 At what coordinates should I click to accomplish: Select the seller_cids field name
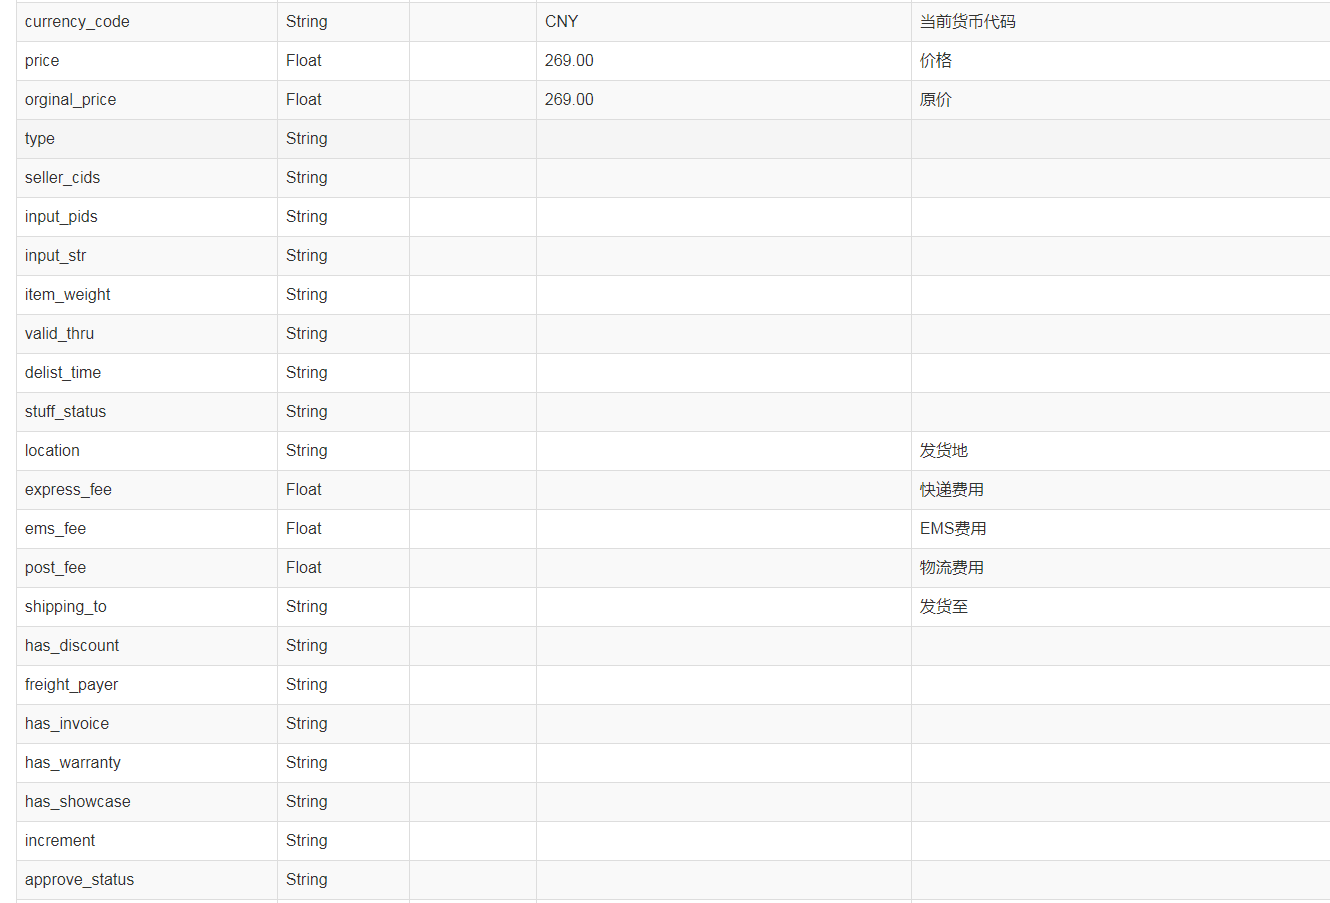62,178
